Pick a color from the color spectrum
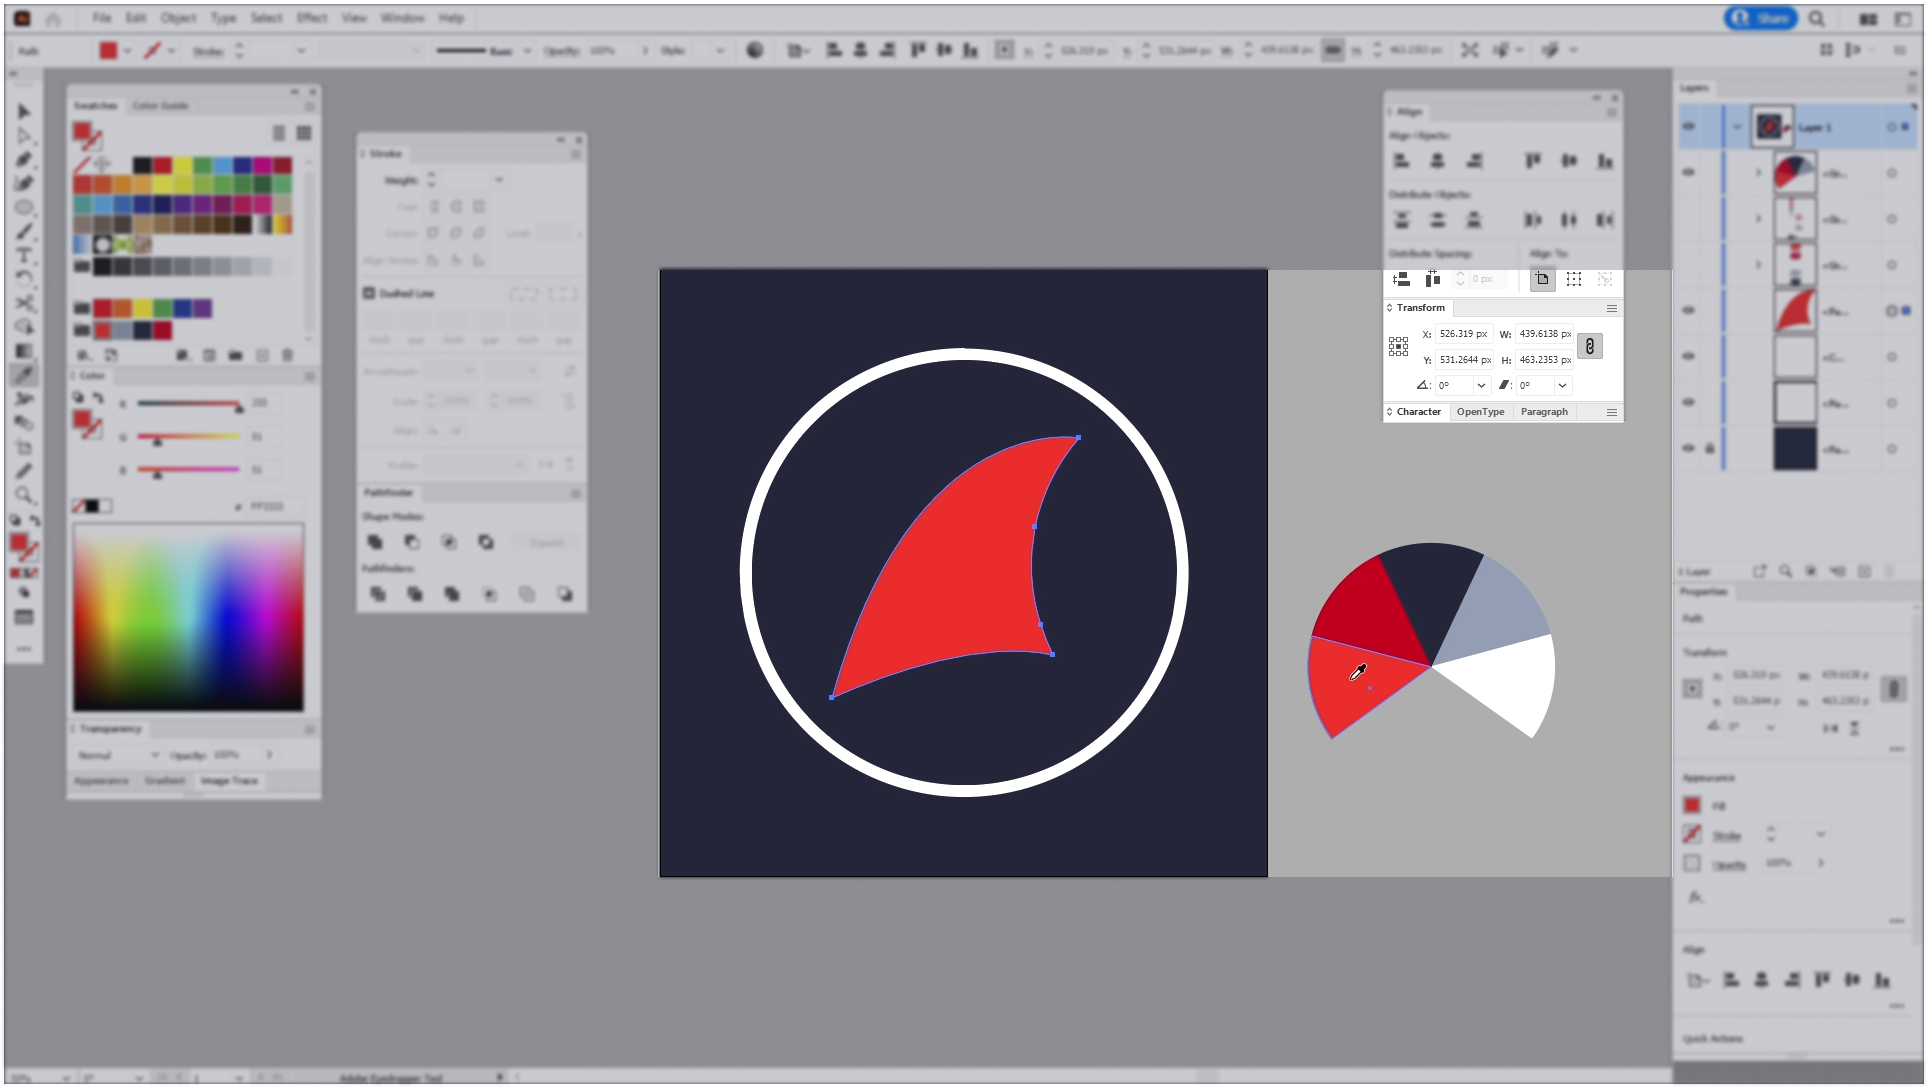Viewport: 1928px width, 1088px height. [x=188, y=615]
